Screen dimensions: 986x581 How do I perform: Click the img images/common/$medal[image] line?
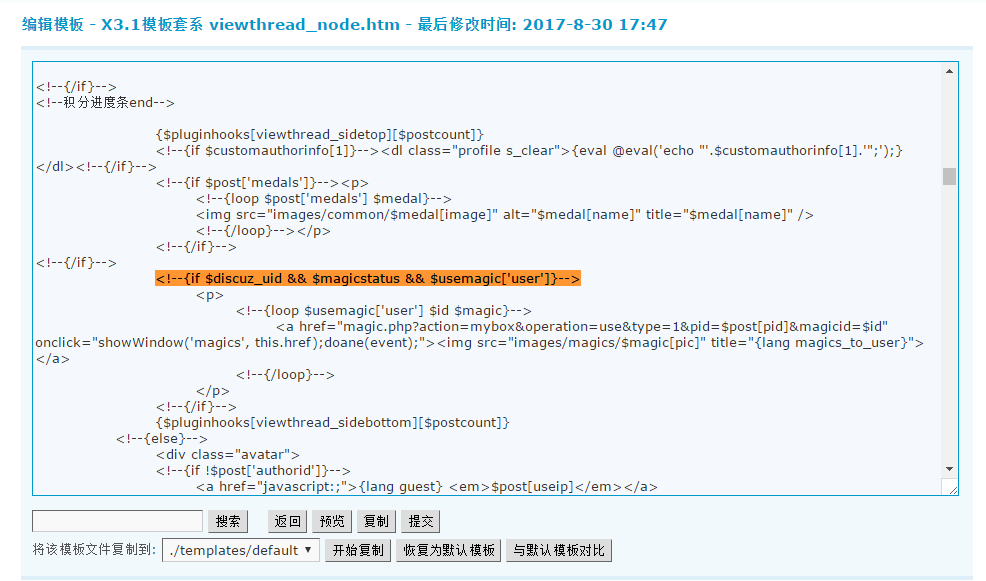tap(504, 214)
